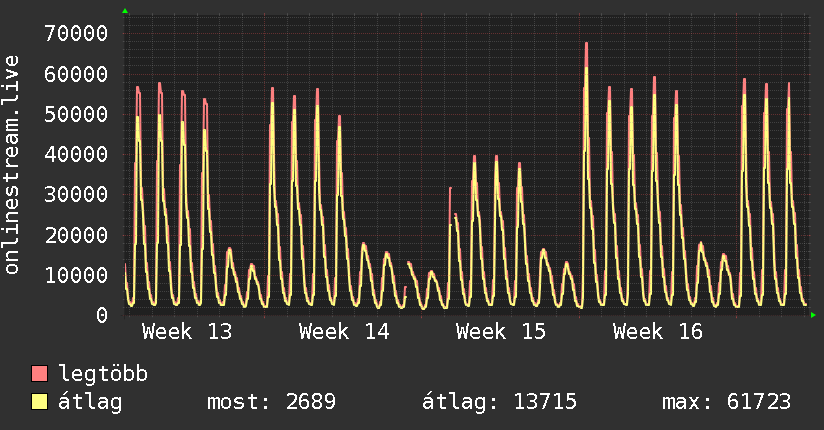Screen dimensions: 824x430
Task: Click the 40000 y-axis label
Action: click(76, 155)
